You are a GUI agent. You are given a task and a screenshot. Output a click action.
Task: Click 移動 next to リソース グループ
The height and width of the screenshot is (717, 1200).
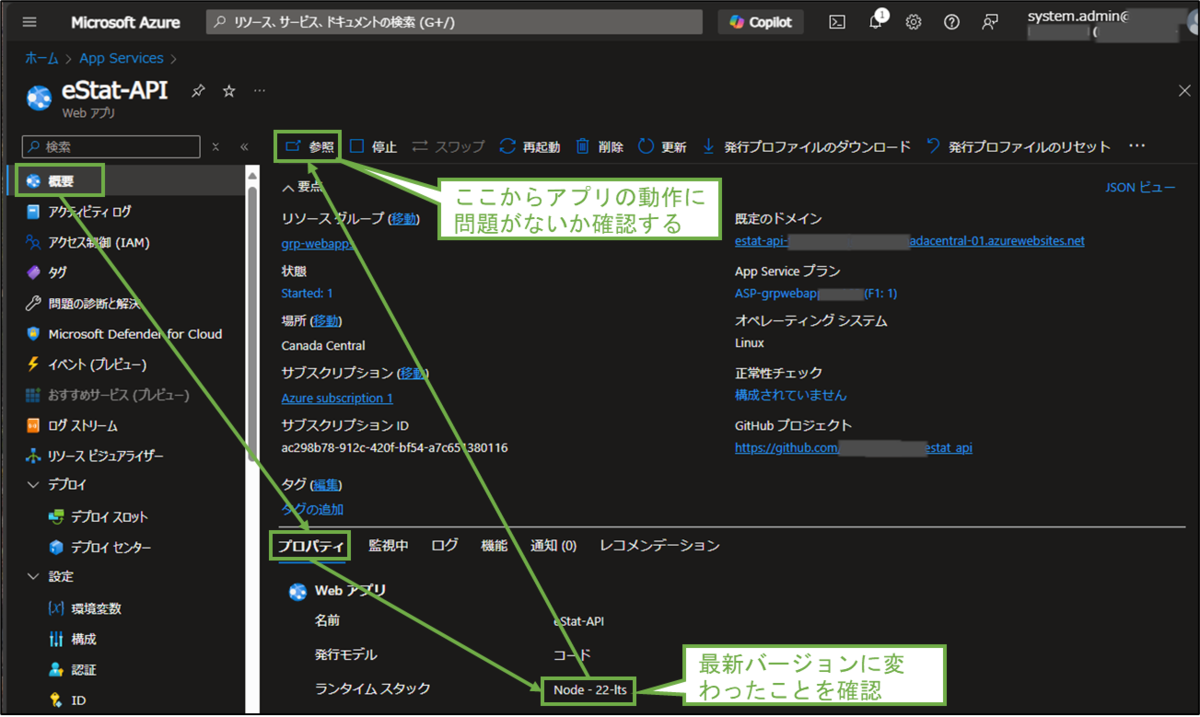404,218
